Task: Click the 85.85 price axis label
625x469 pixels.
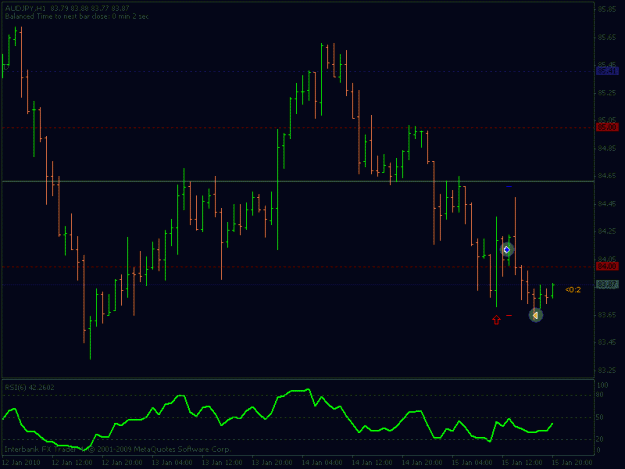Action: (x=607, y=9)
